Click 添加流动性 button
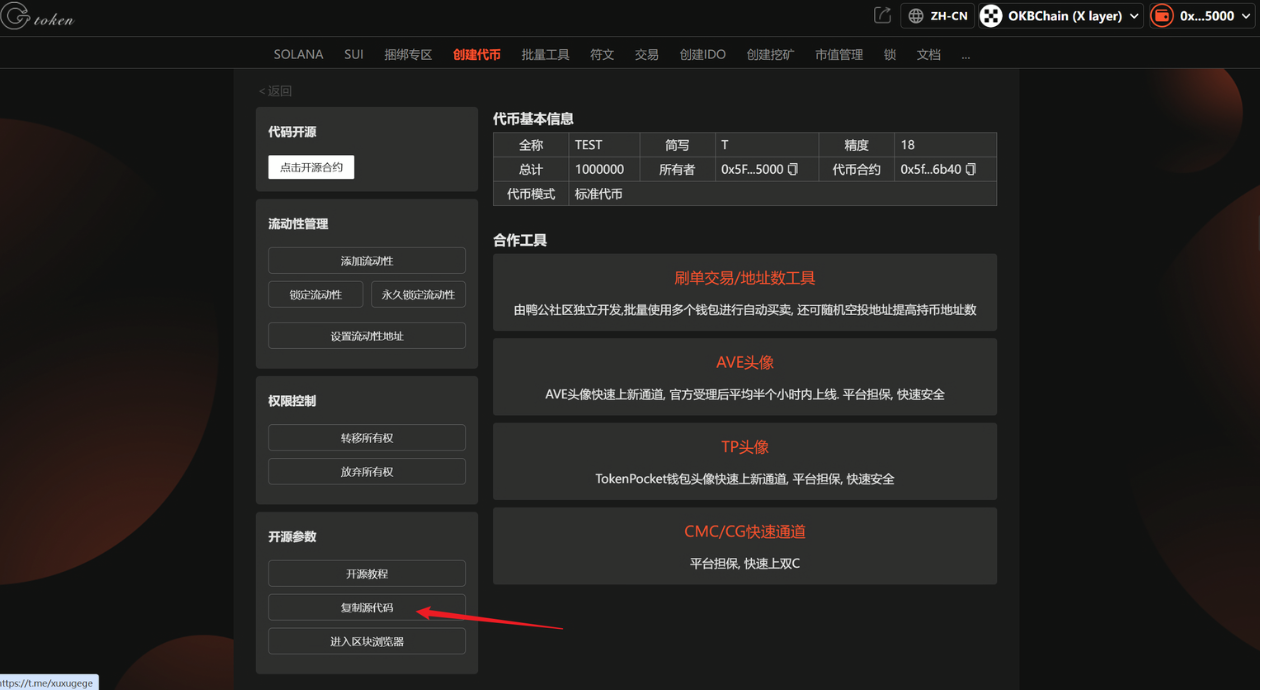The width and height of the screenshot is (1266, 690). pyautogui.click(x=367, y=261)
